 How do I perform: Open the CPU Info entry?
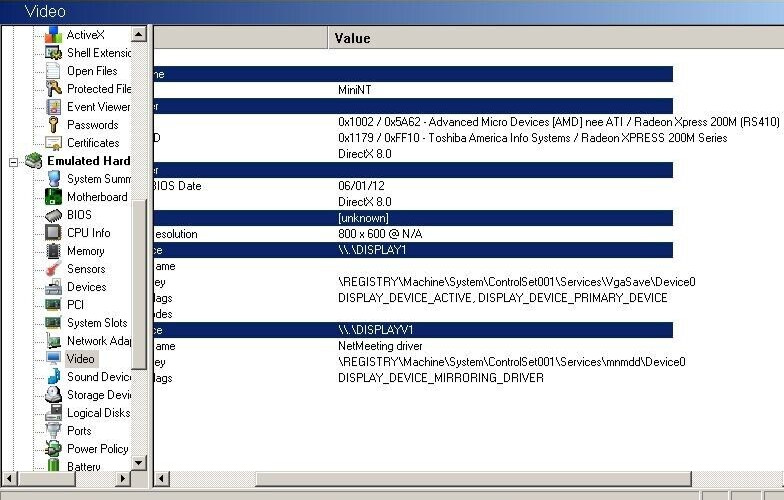coord(88,232)
